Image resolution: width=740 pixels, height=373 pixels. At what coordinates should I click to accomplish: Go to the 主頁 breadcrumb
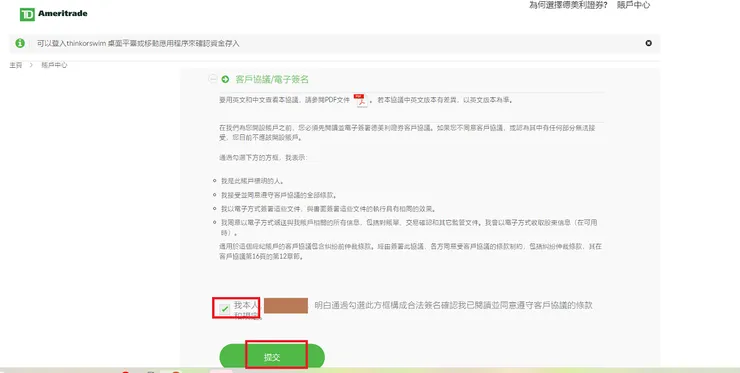point(16,65)
